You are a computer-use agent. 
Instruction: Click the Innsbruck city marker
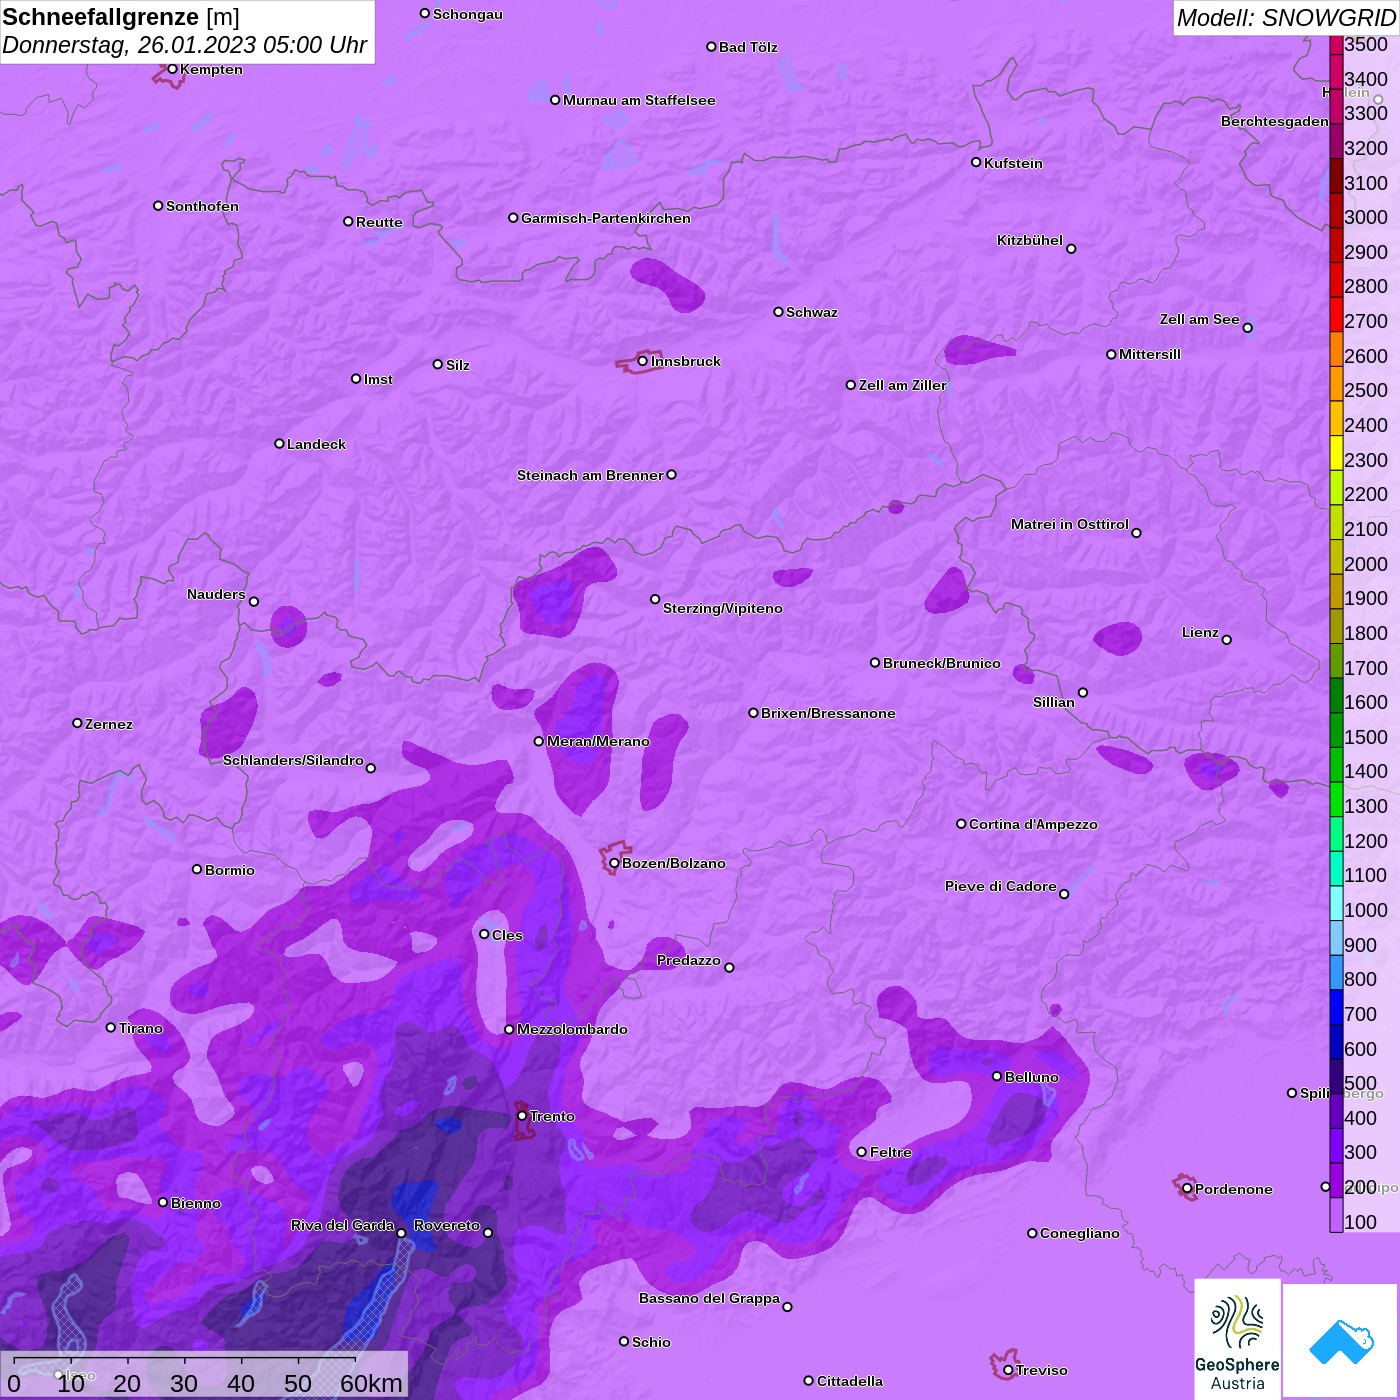(x=643, y=361)
